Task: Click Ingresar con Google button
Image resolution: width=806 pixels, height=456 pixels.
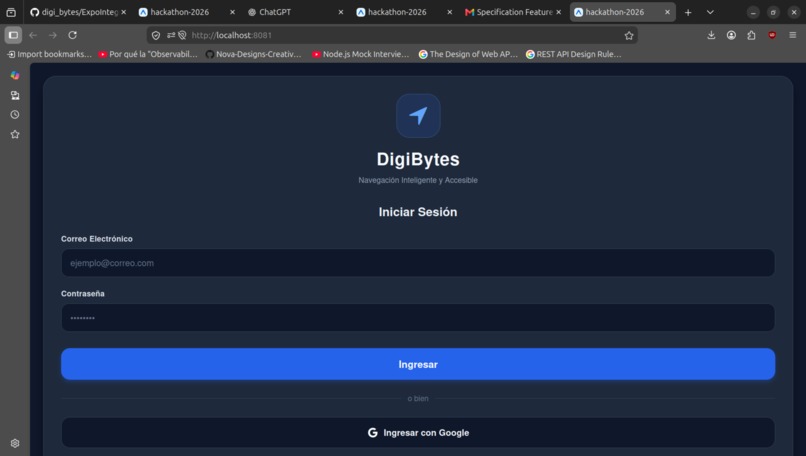Action: 418,433
